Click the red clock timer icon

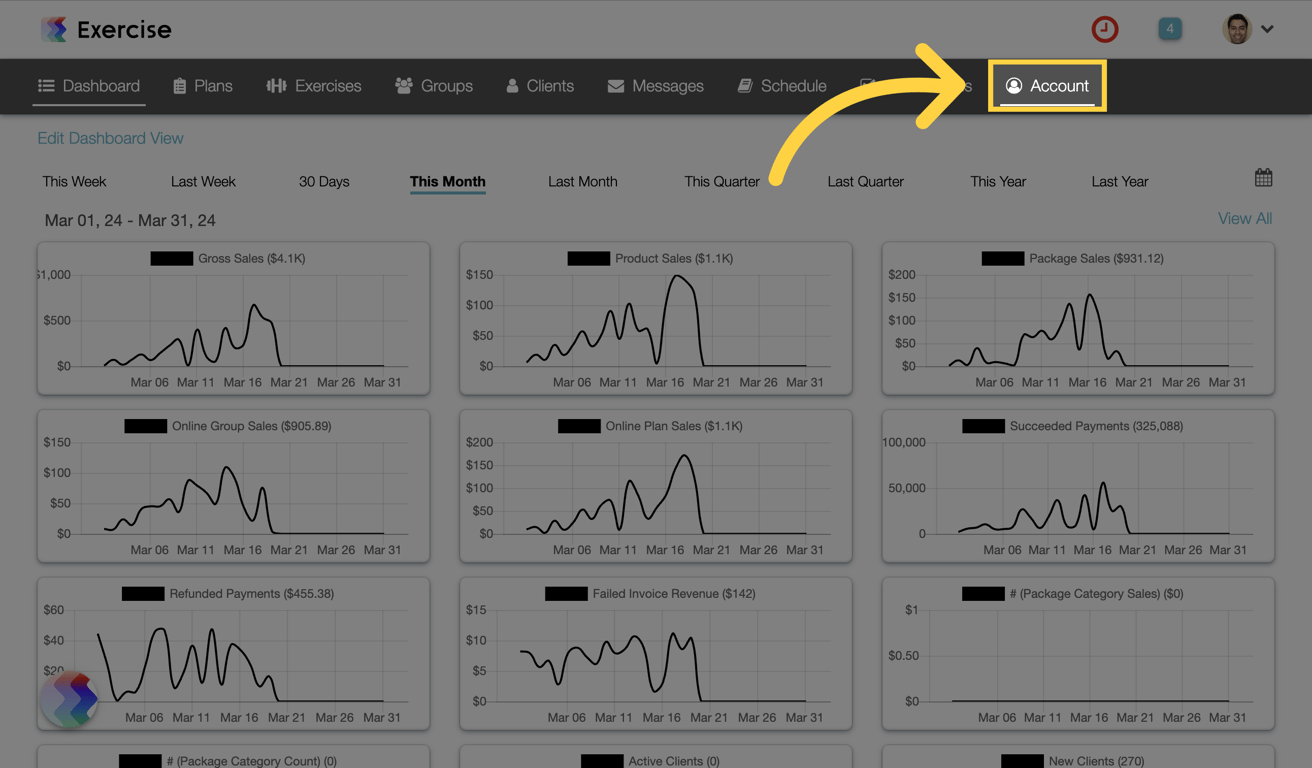[x=1104, y=29]
